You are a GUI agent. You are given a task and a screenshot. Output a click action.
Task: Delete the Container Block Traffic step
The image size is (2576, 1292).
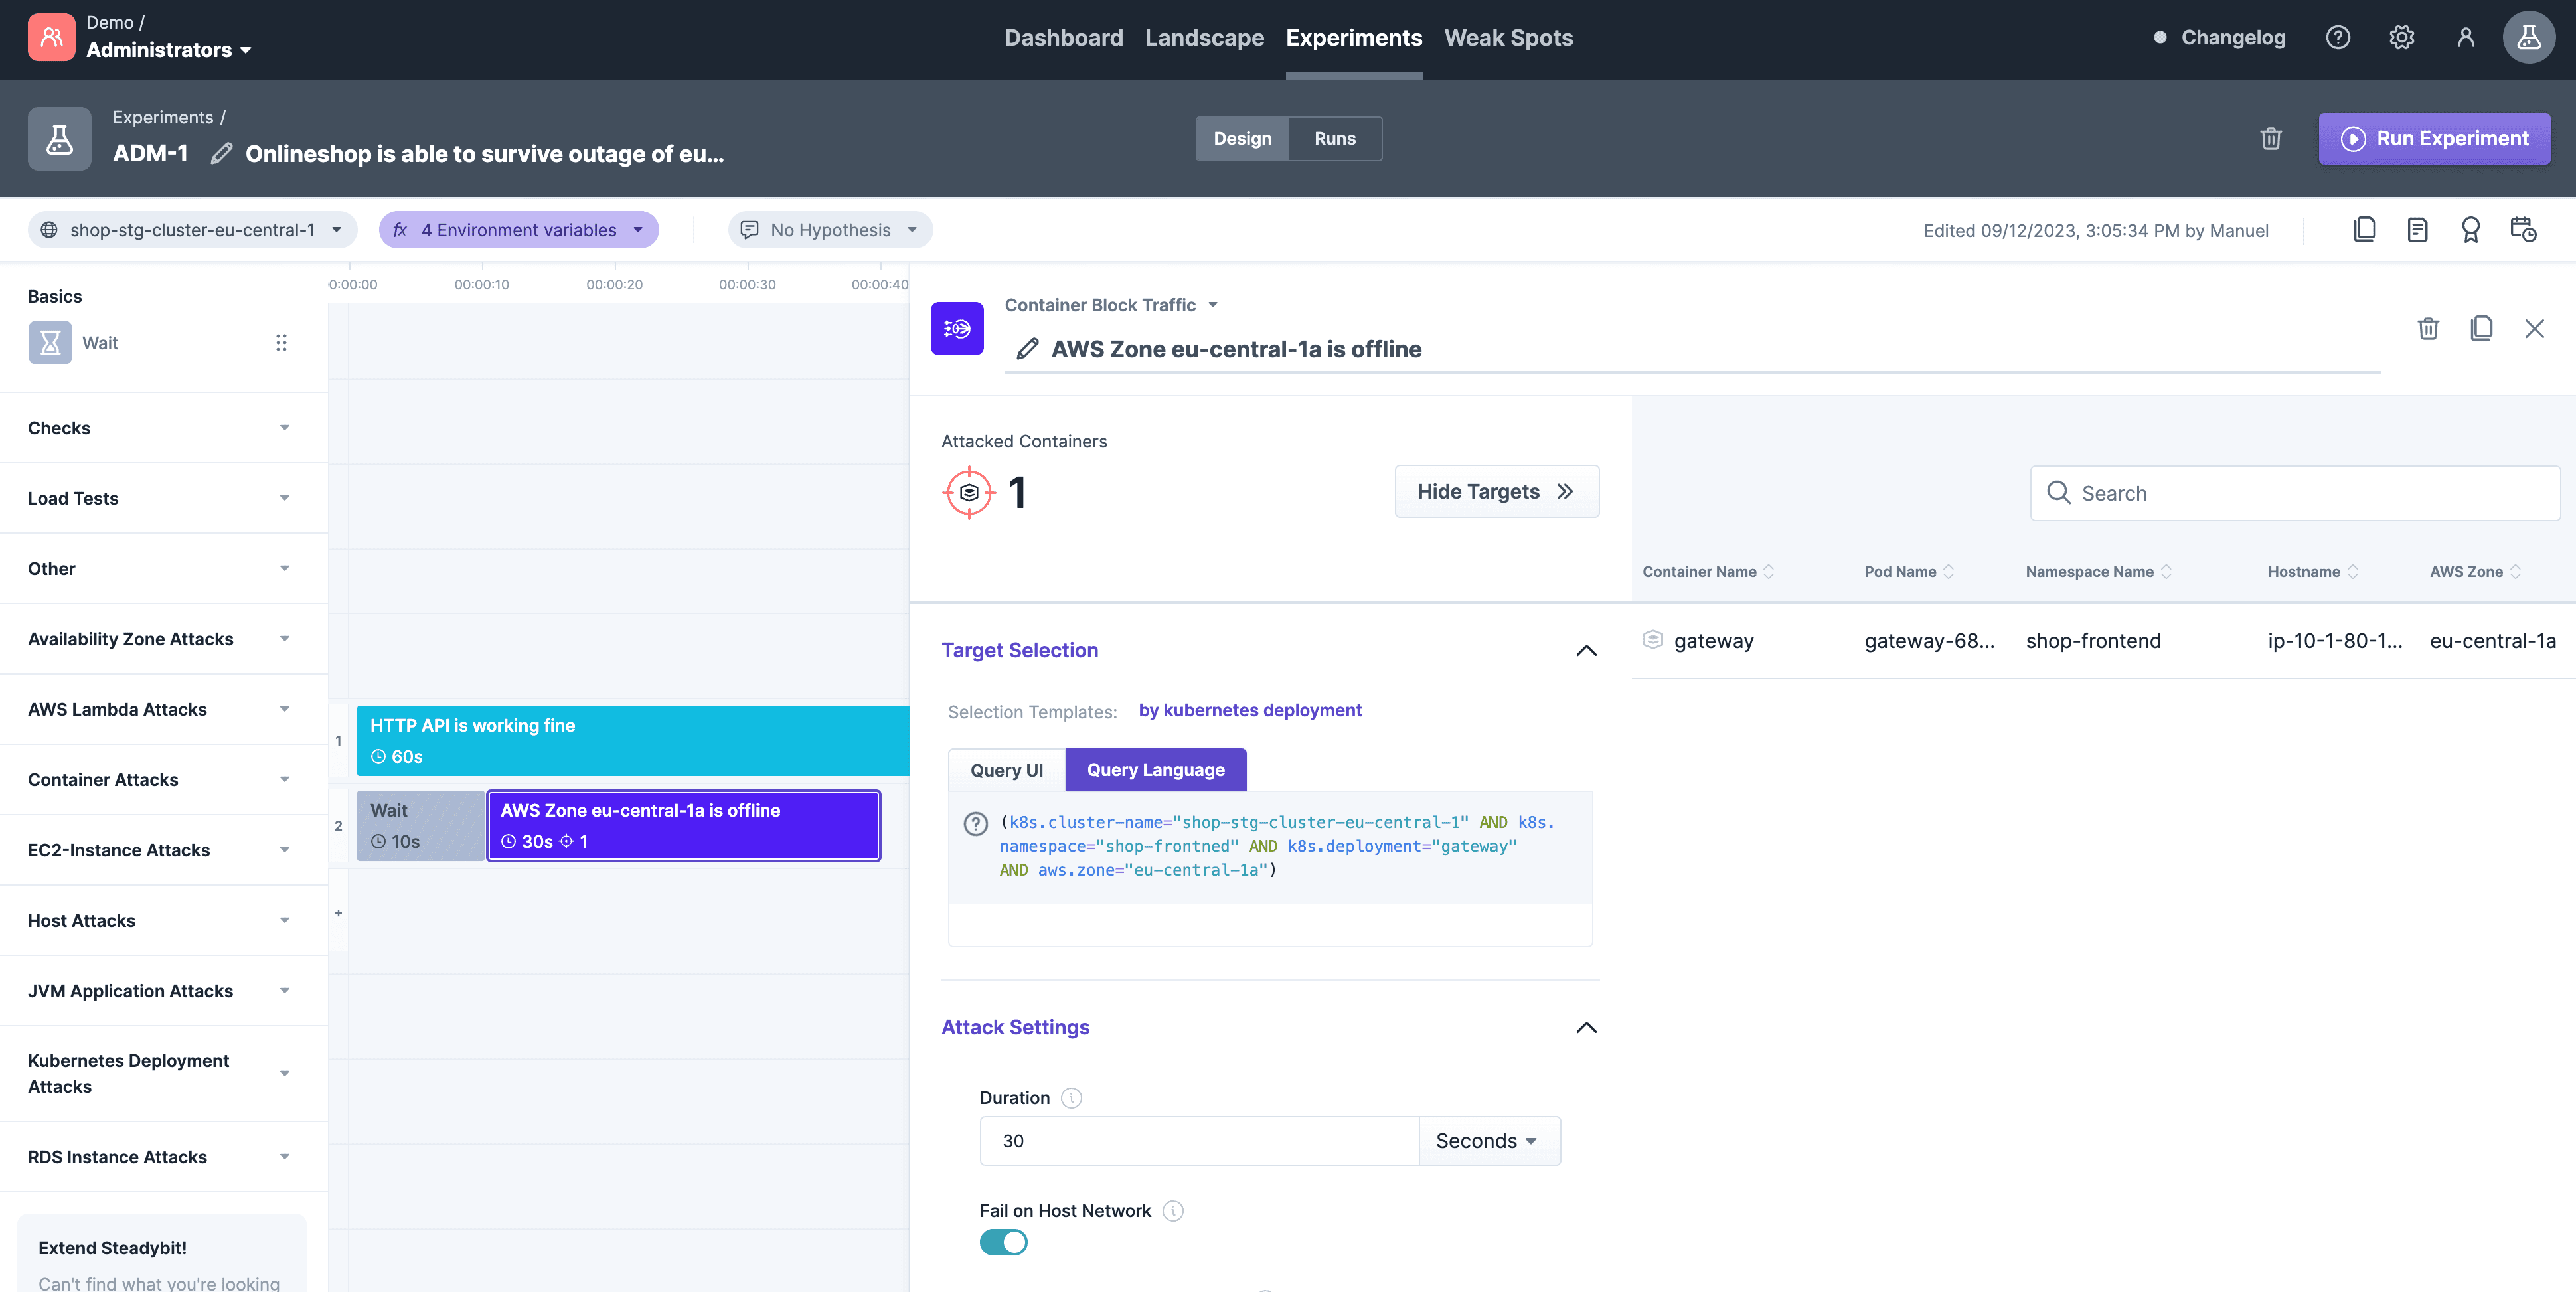coord(2428,329)
